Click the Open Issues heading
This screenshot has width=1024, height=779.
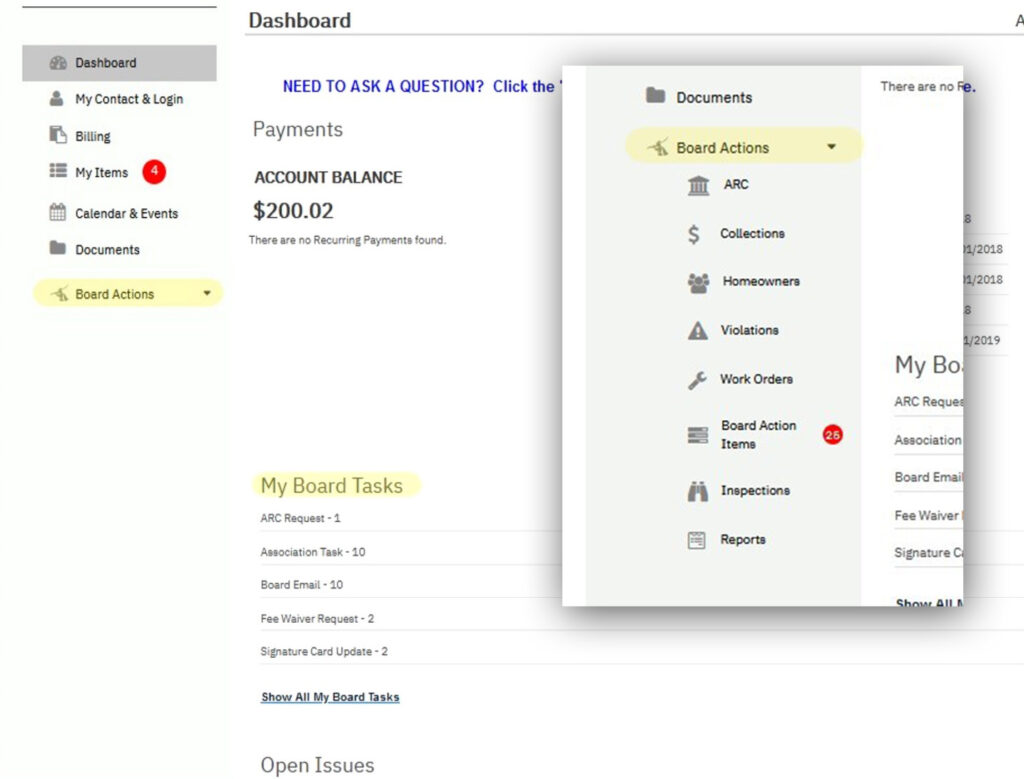[317, 765]
